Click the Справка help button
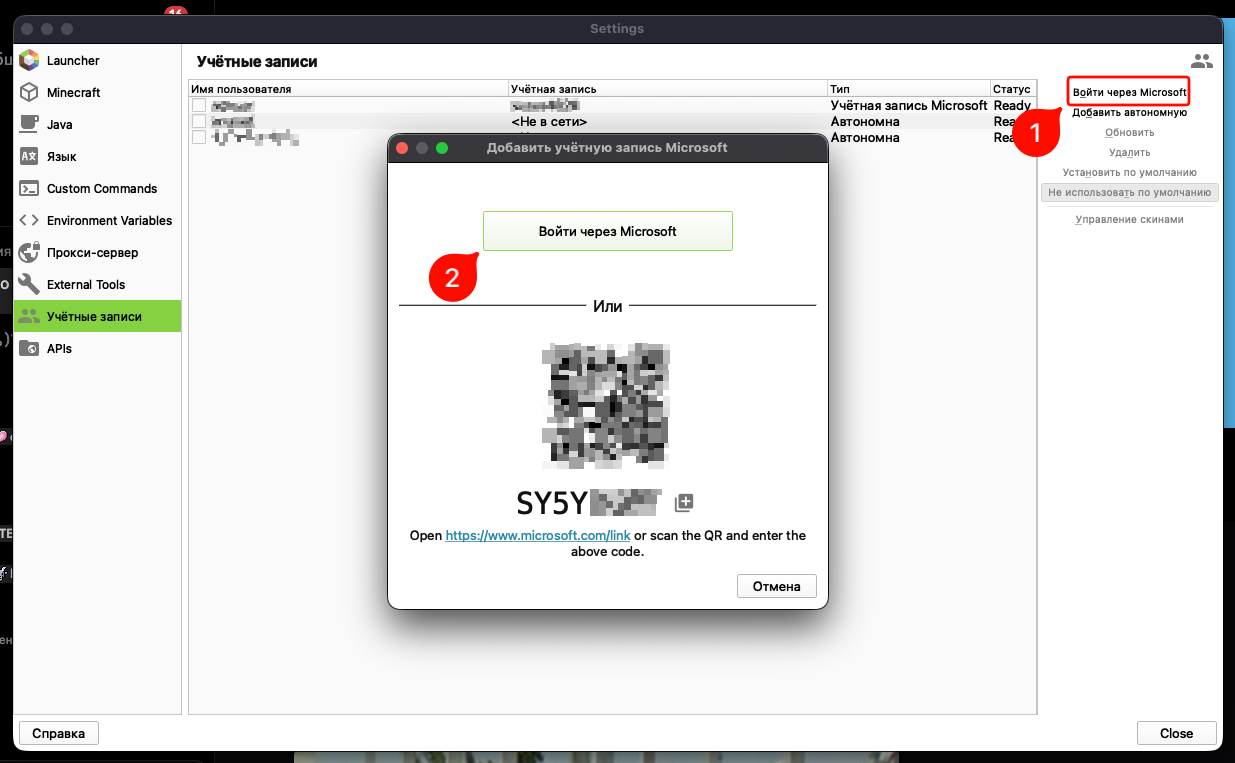This screenshot has width=1235, height=763. pos(58,733)
